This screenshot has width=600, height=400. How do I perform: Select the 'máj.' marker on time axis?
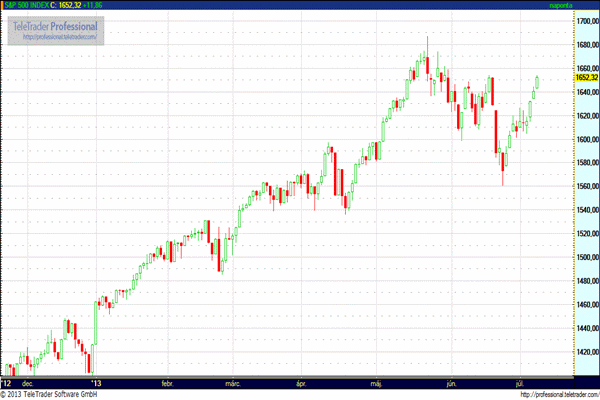[x=376, y=383]
